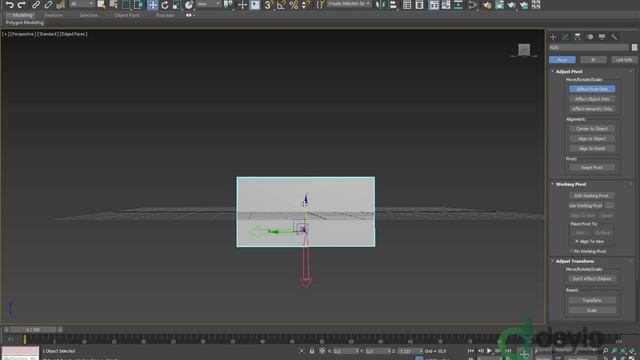Open the Populate ribbon tab
640x360 pixels.
(x=165, y=15)
